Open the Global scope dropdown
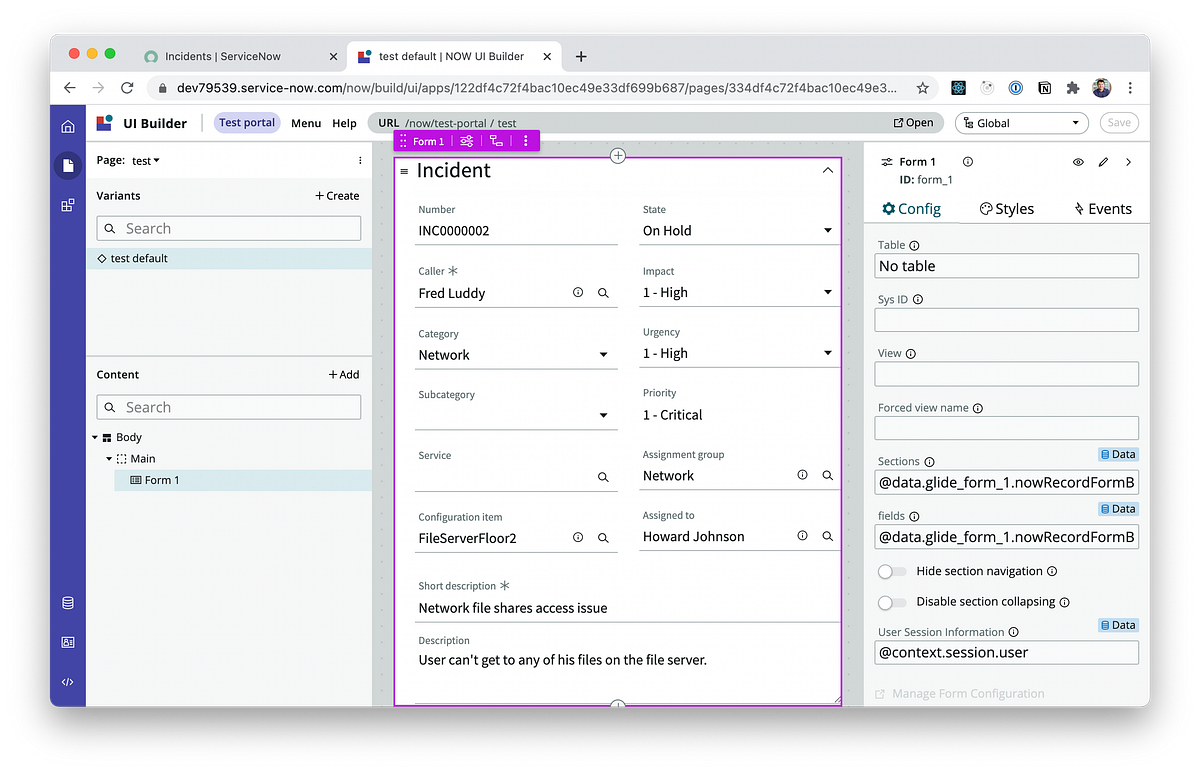 click(x=1021, y=122)
